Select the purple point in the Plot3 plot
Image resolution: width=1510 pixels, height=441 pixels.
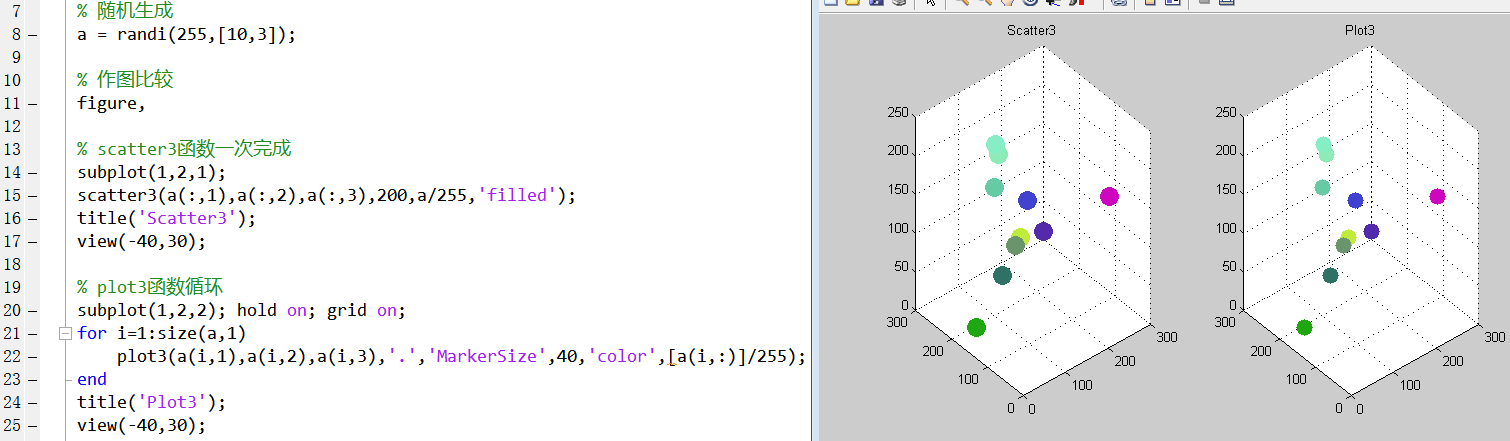click(x=1372, y=231)
